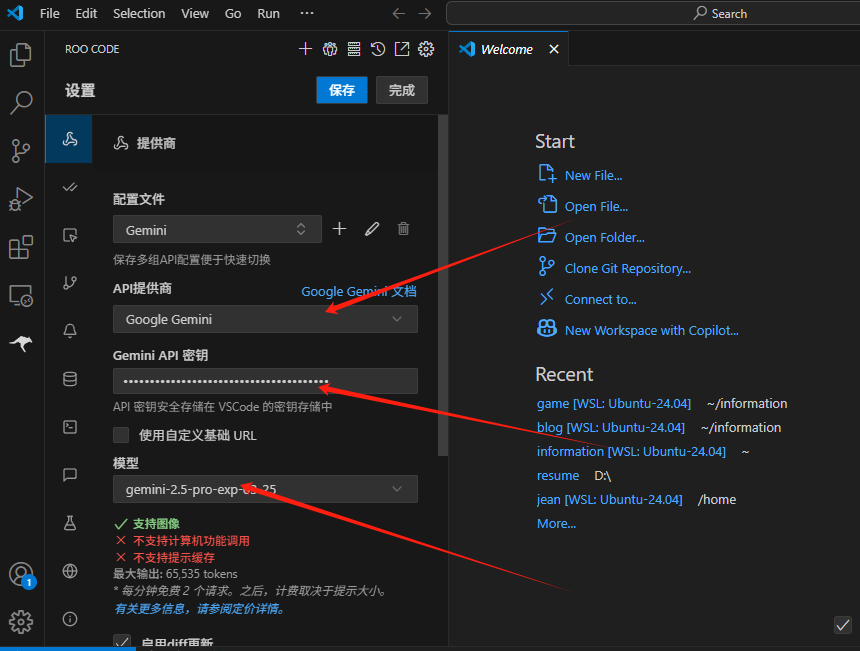Click Open File... on Welcome page

pos(596,207)
